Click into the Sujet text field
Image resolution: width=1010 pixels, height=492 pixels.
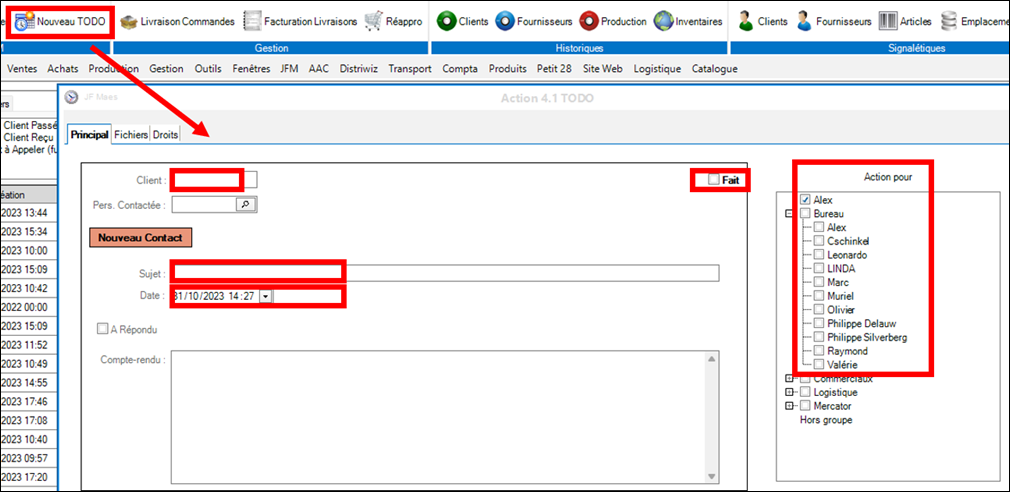click(x=445, y=274)
